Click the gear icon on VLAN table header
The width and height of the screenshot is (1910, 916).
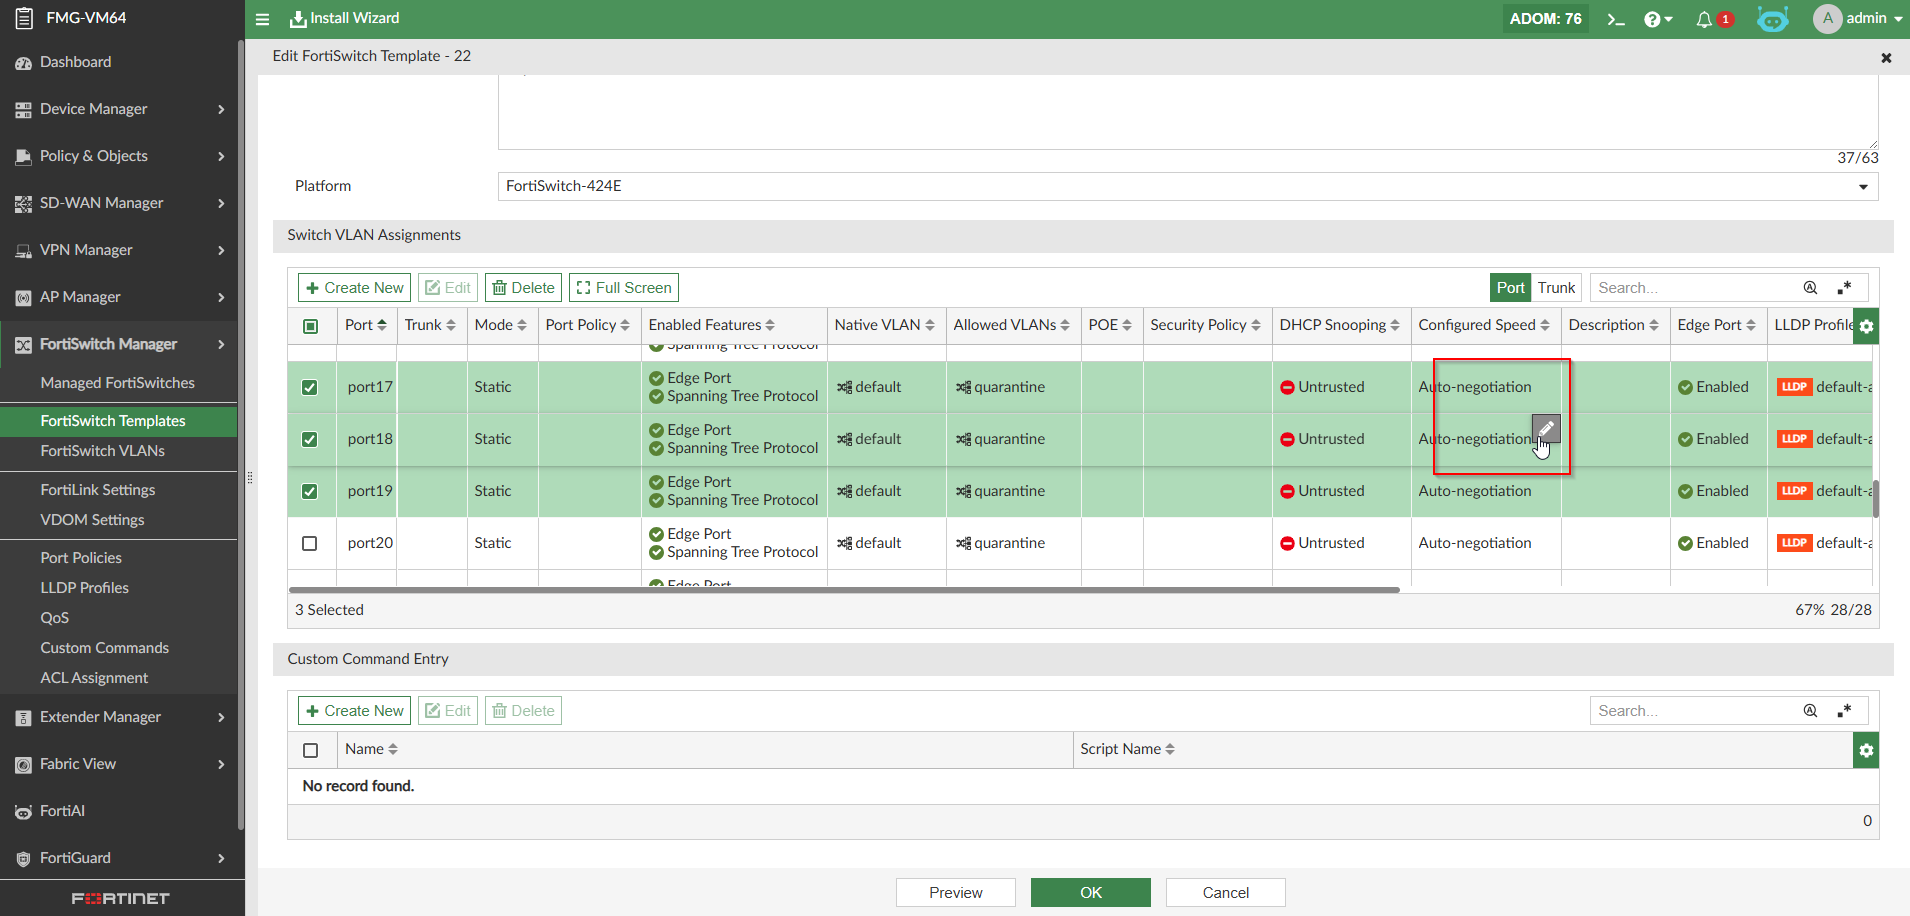point(1866,325)
